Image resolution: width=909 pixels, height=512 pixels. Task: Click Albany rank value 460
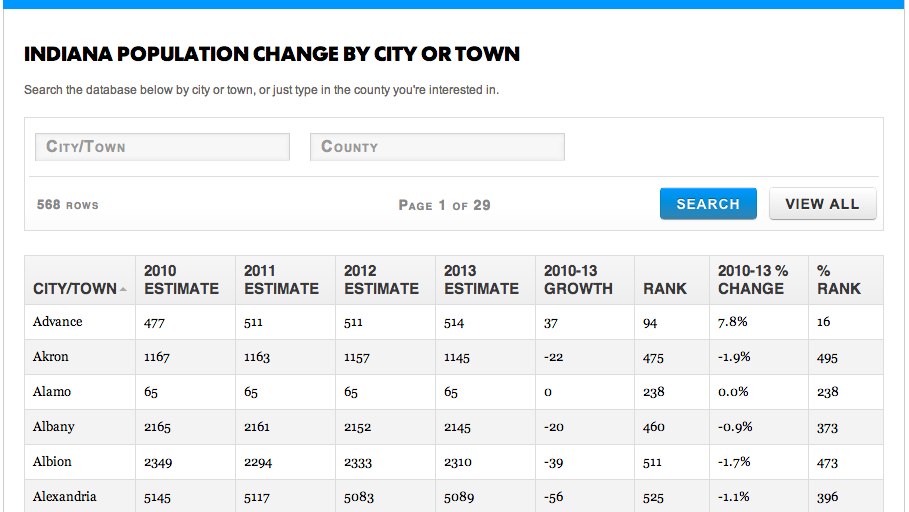tap(653, 427)
